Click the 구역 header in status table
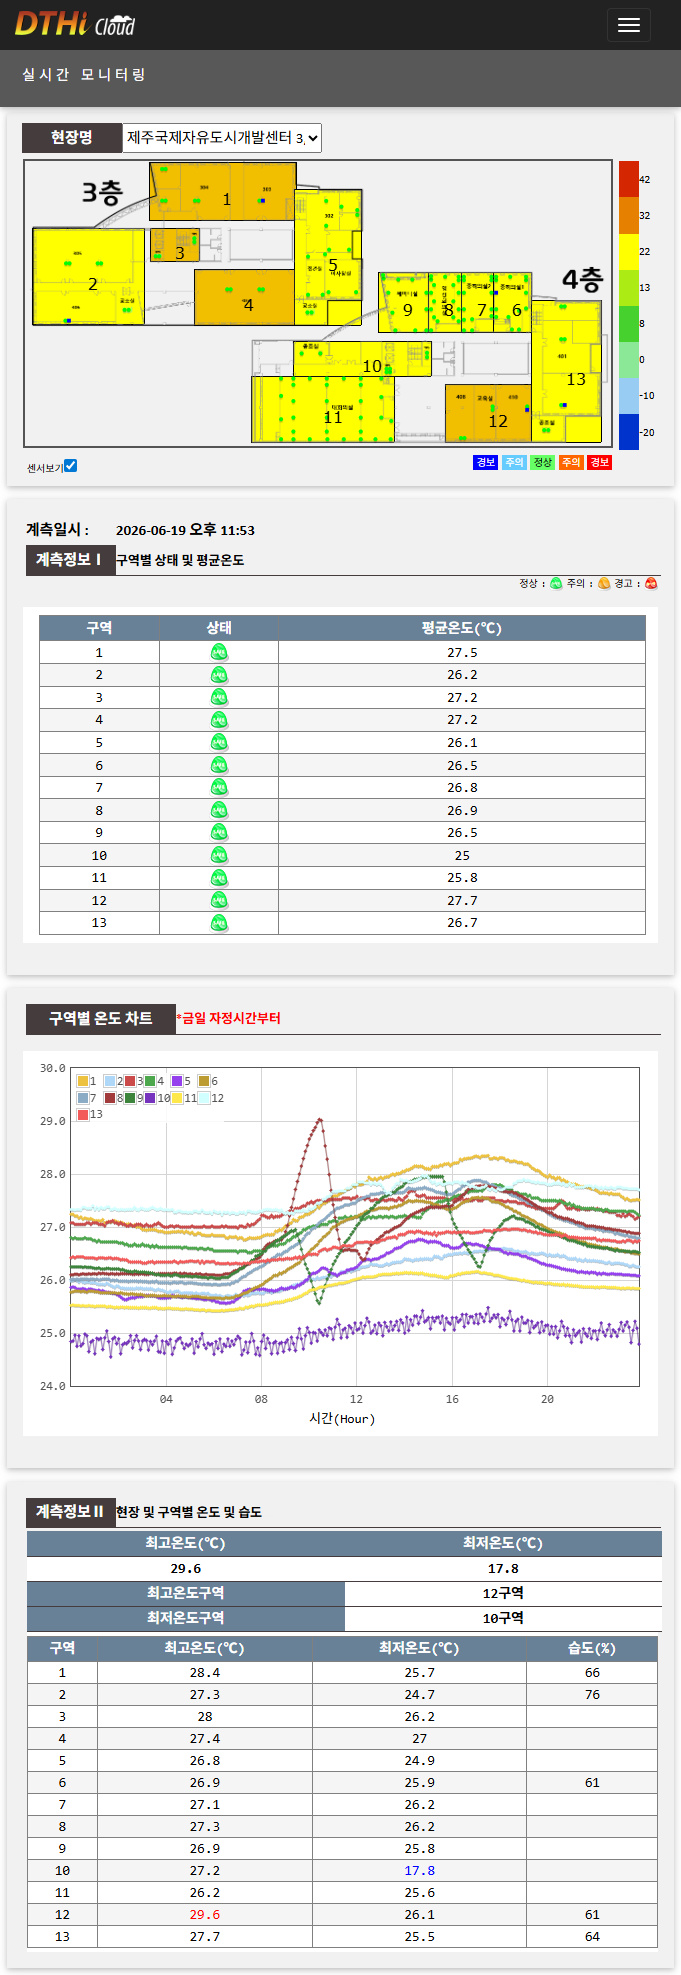This screenshot has width=681, height=1975. [99, 628]
